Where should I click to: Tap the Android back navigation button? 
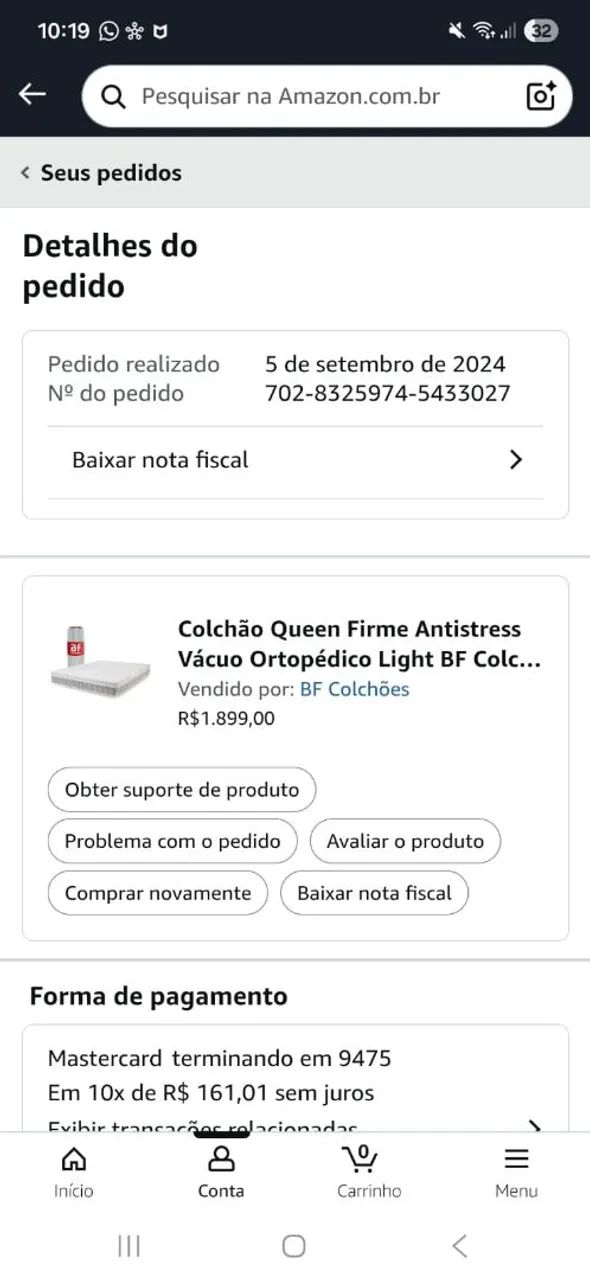[459, 1246]
